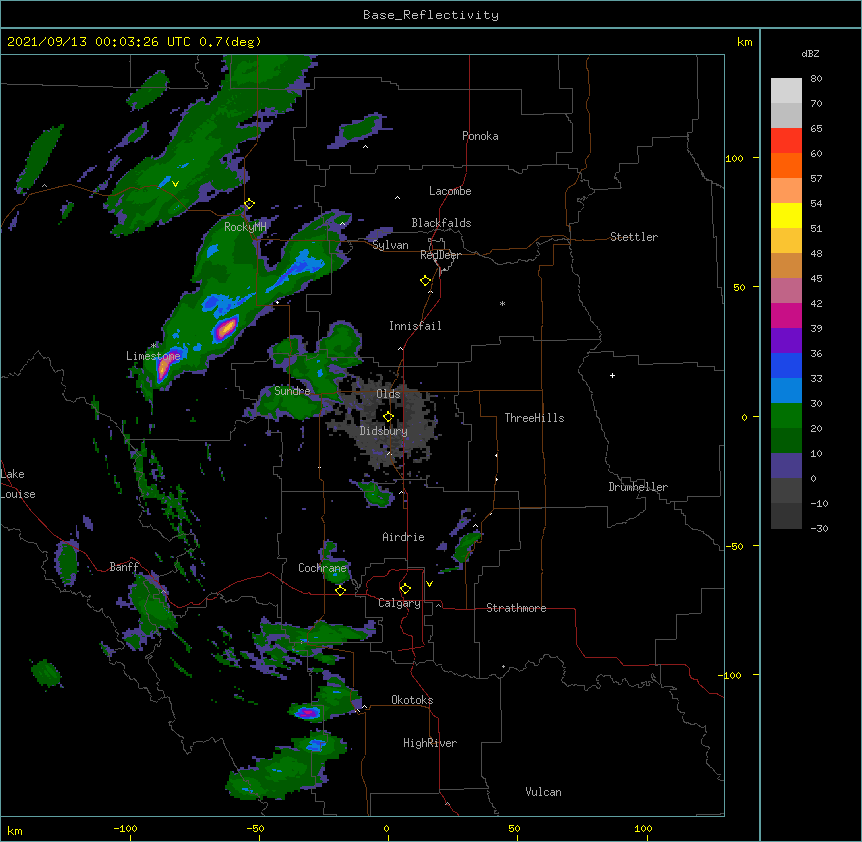Click the Lacombe city label

pyautogui.click(x=450, y=191)
